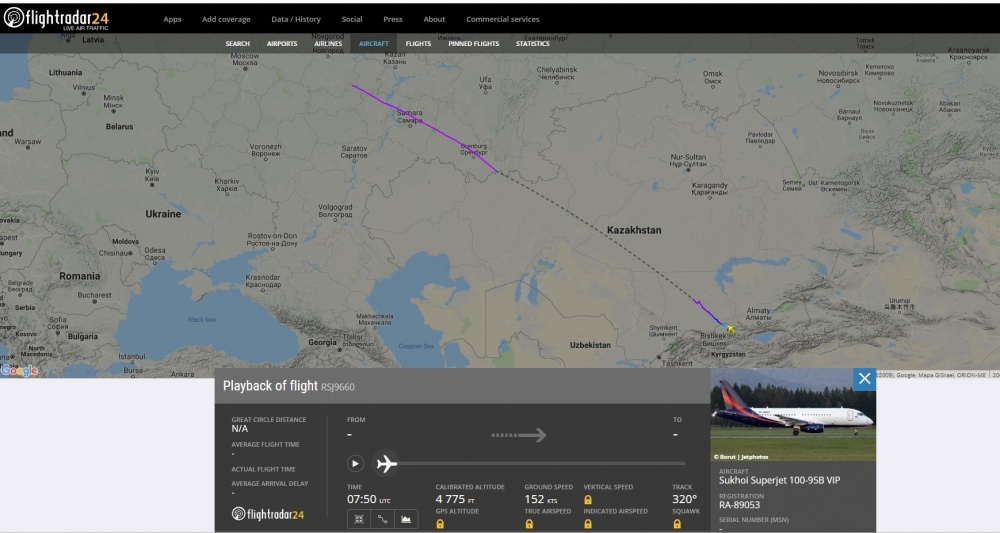Click the Playback of flight title
Image resolution: width=1000 pixels, height=533 pixels.
(x=270, y=386)
